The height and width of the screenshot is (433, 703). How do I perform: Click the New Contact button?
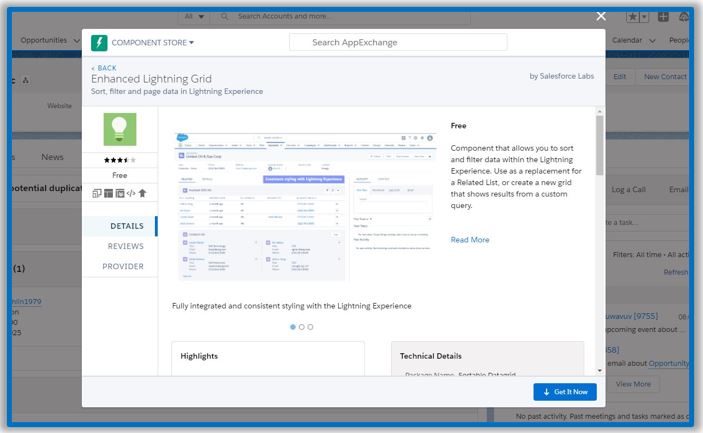[x=664, y=77]
